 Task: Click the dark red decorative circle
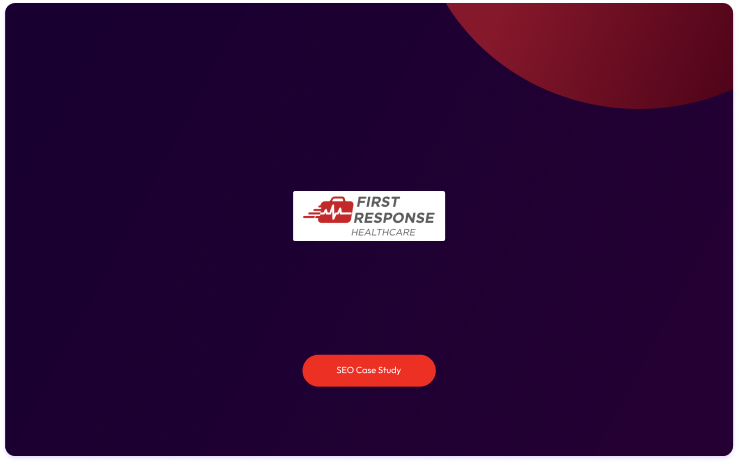click(x=613, y=47)
